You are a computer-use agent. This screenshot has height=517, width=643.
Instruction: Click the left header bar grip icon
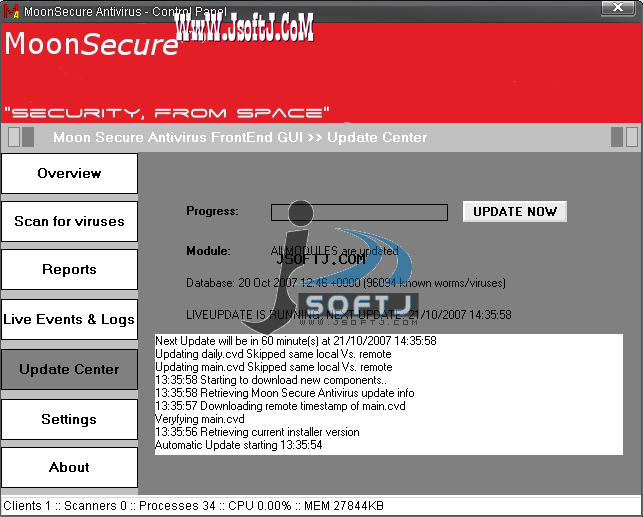click(x=21, y=137)
